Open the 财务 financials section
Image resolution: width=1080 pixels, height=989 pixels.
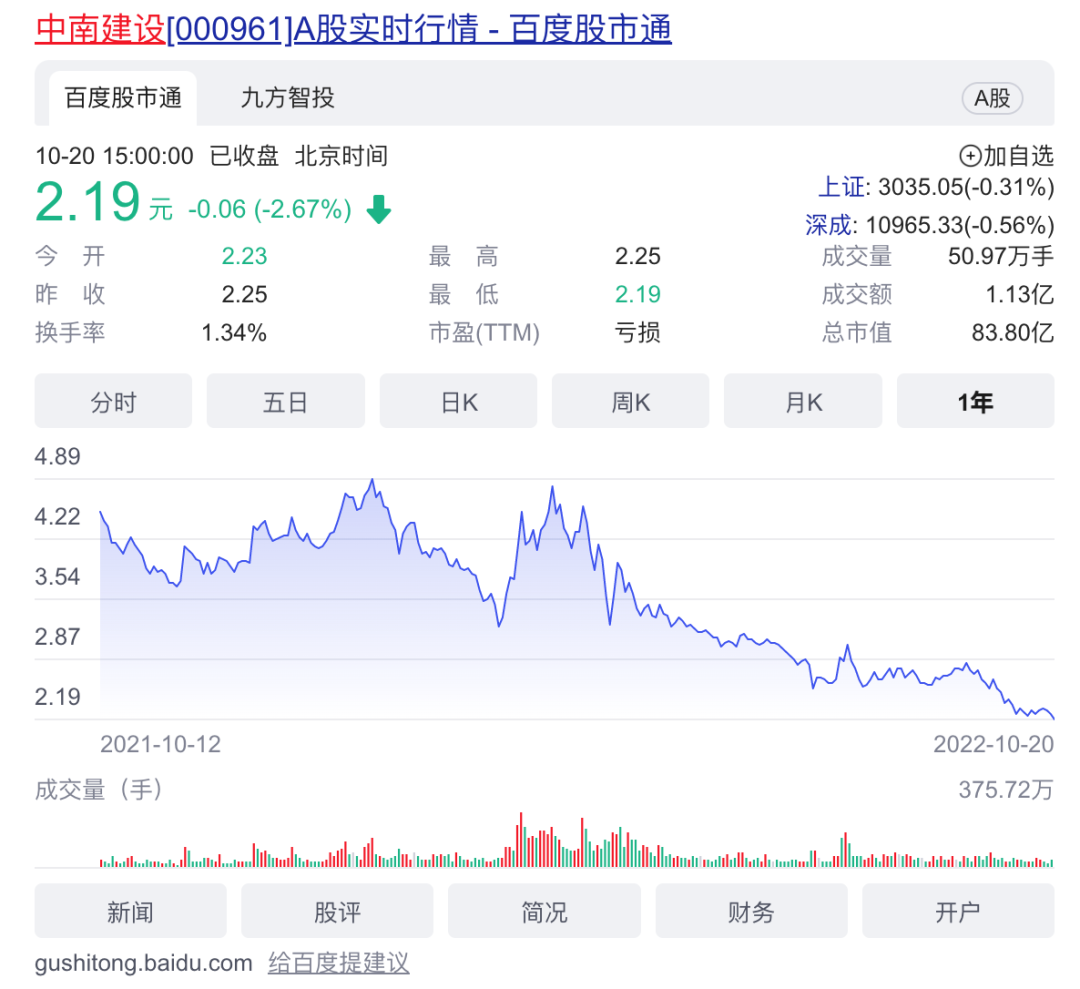[751, 911]
